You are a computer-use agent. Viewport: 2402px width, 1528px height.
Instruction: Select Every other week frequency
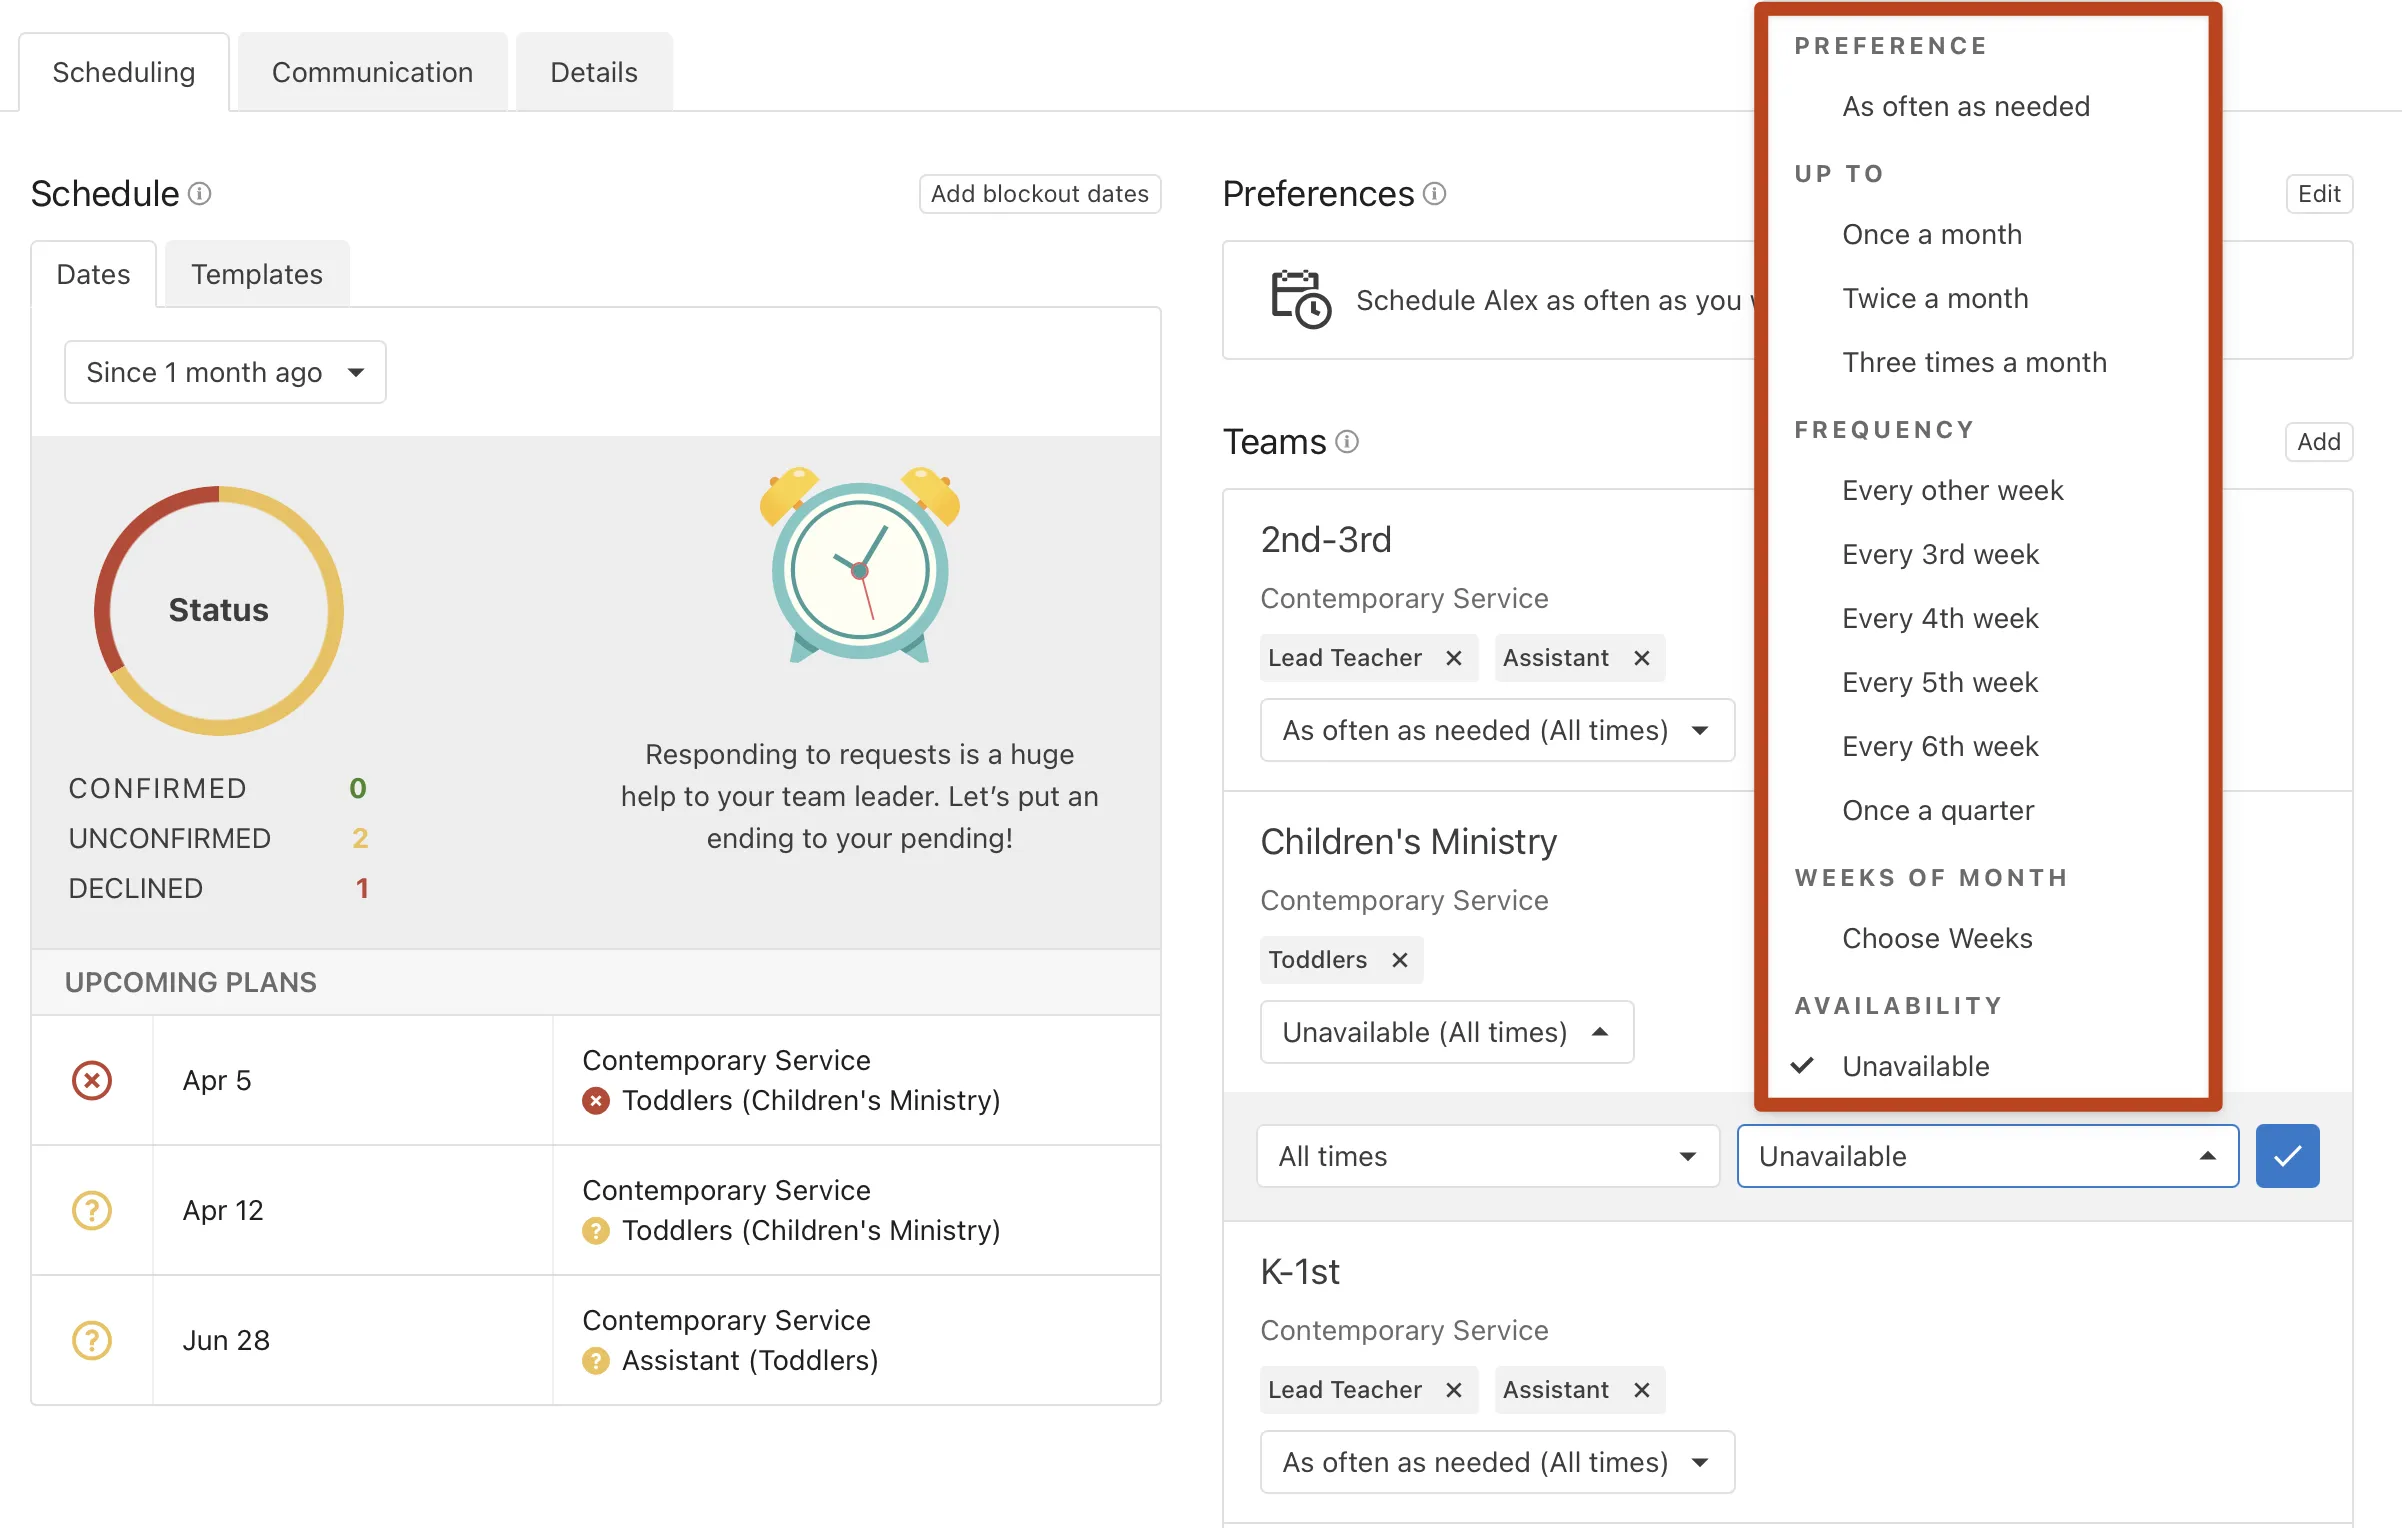[x=1952, y=490]
